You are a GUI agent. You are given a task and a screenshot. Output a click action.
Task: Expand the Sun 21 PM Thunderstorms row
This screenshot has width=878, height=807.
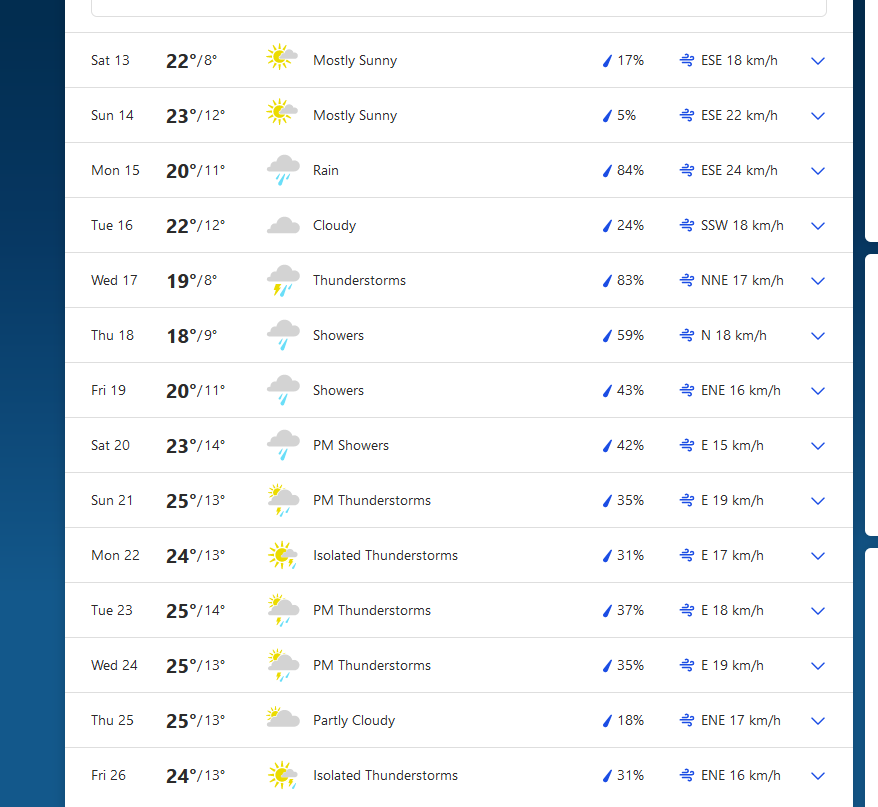click(x=818, y=501)
